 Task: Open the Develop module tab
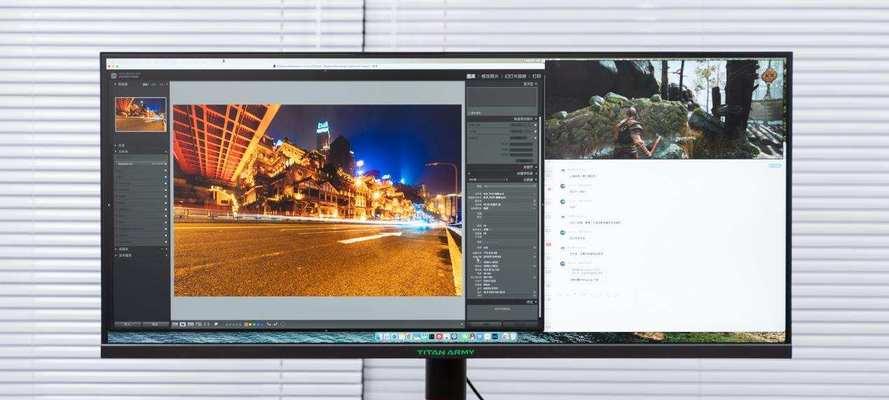(x=490, y=75)
